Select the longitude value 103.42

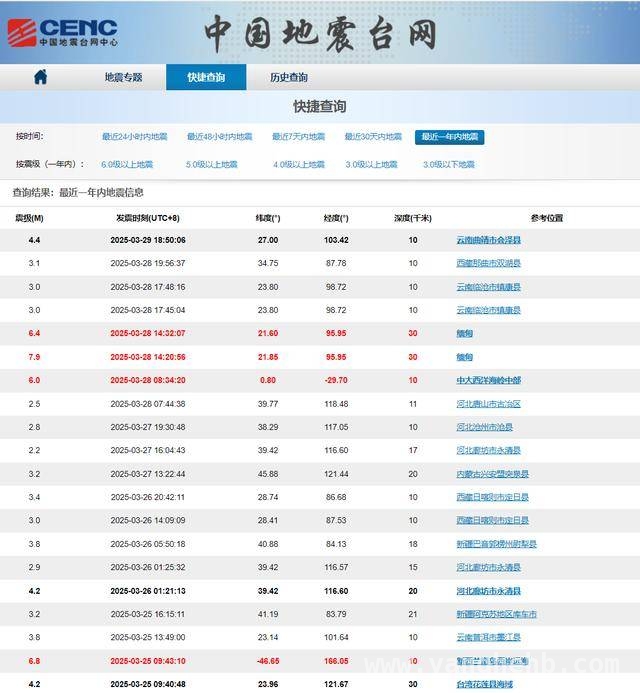coord(336,240)
